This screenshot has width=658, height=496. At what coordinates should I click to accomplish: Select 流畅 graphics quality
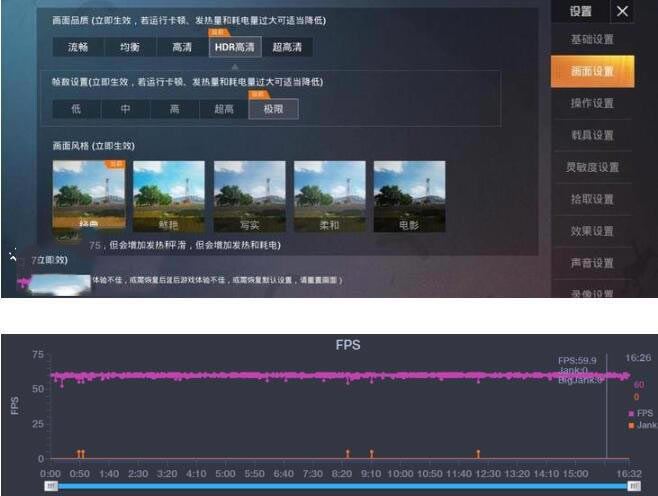coord(78,47)
